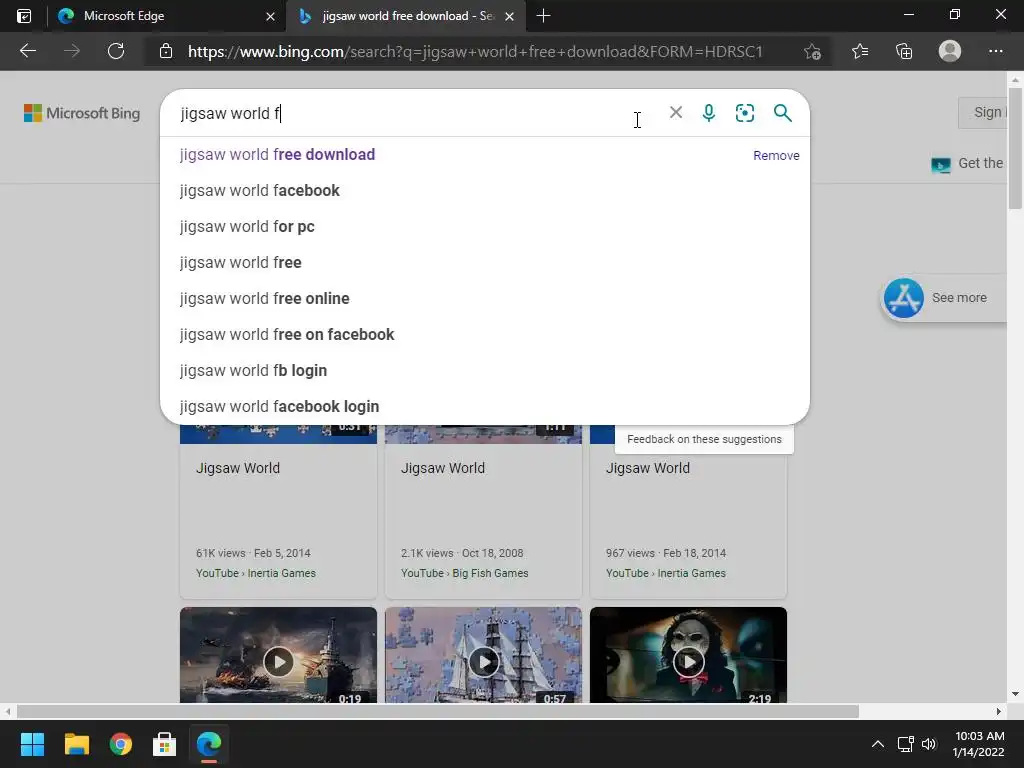Image resolution: width=1024 pixels, height=768 pixels.
Task: Choose suggestion jigsaw world facebook login
Action: [485, 406]
